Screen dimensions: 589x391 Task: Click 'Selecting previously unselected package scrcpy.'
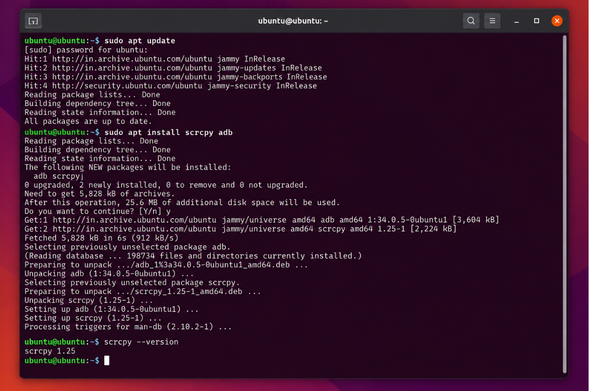tap(131, 282)
